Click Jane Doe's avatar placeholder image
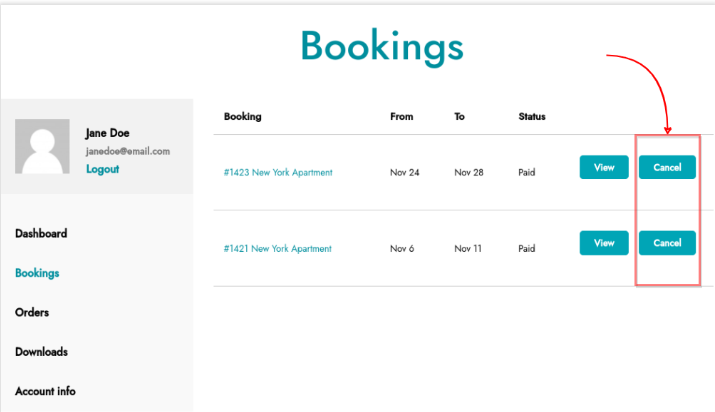Viewport: 715px width, 412px height. click(42, 146)
